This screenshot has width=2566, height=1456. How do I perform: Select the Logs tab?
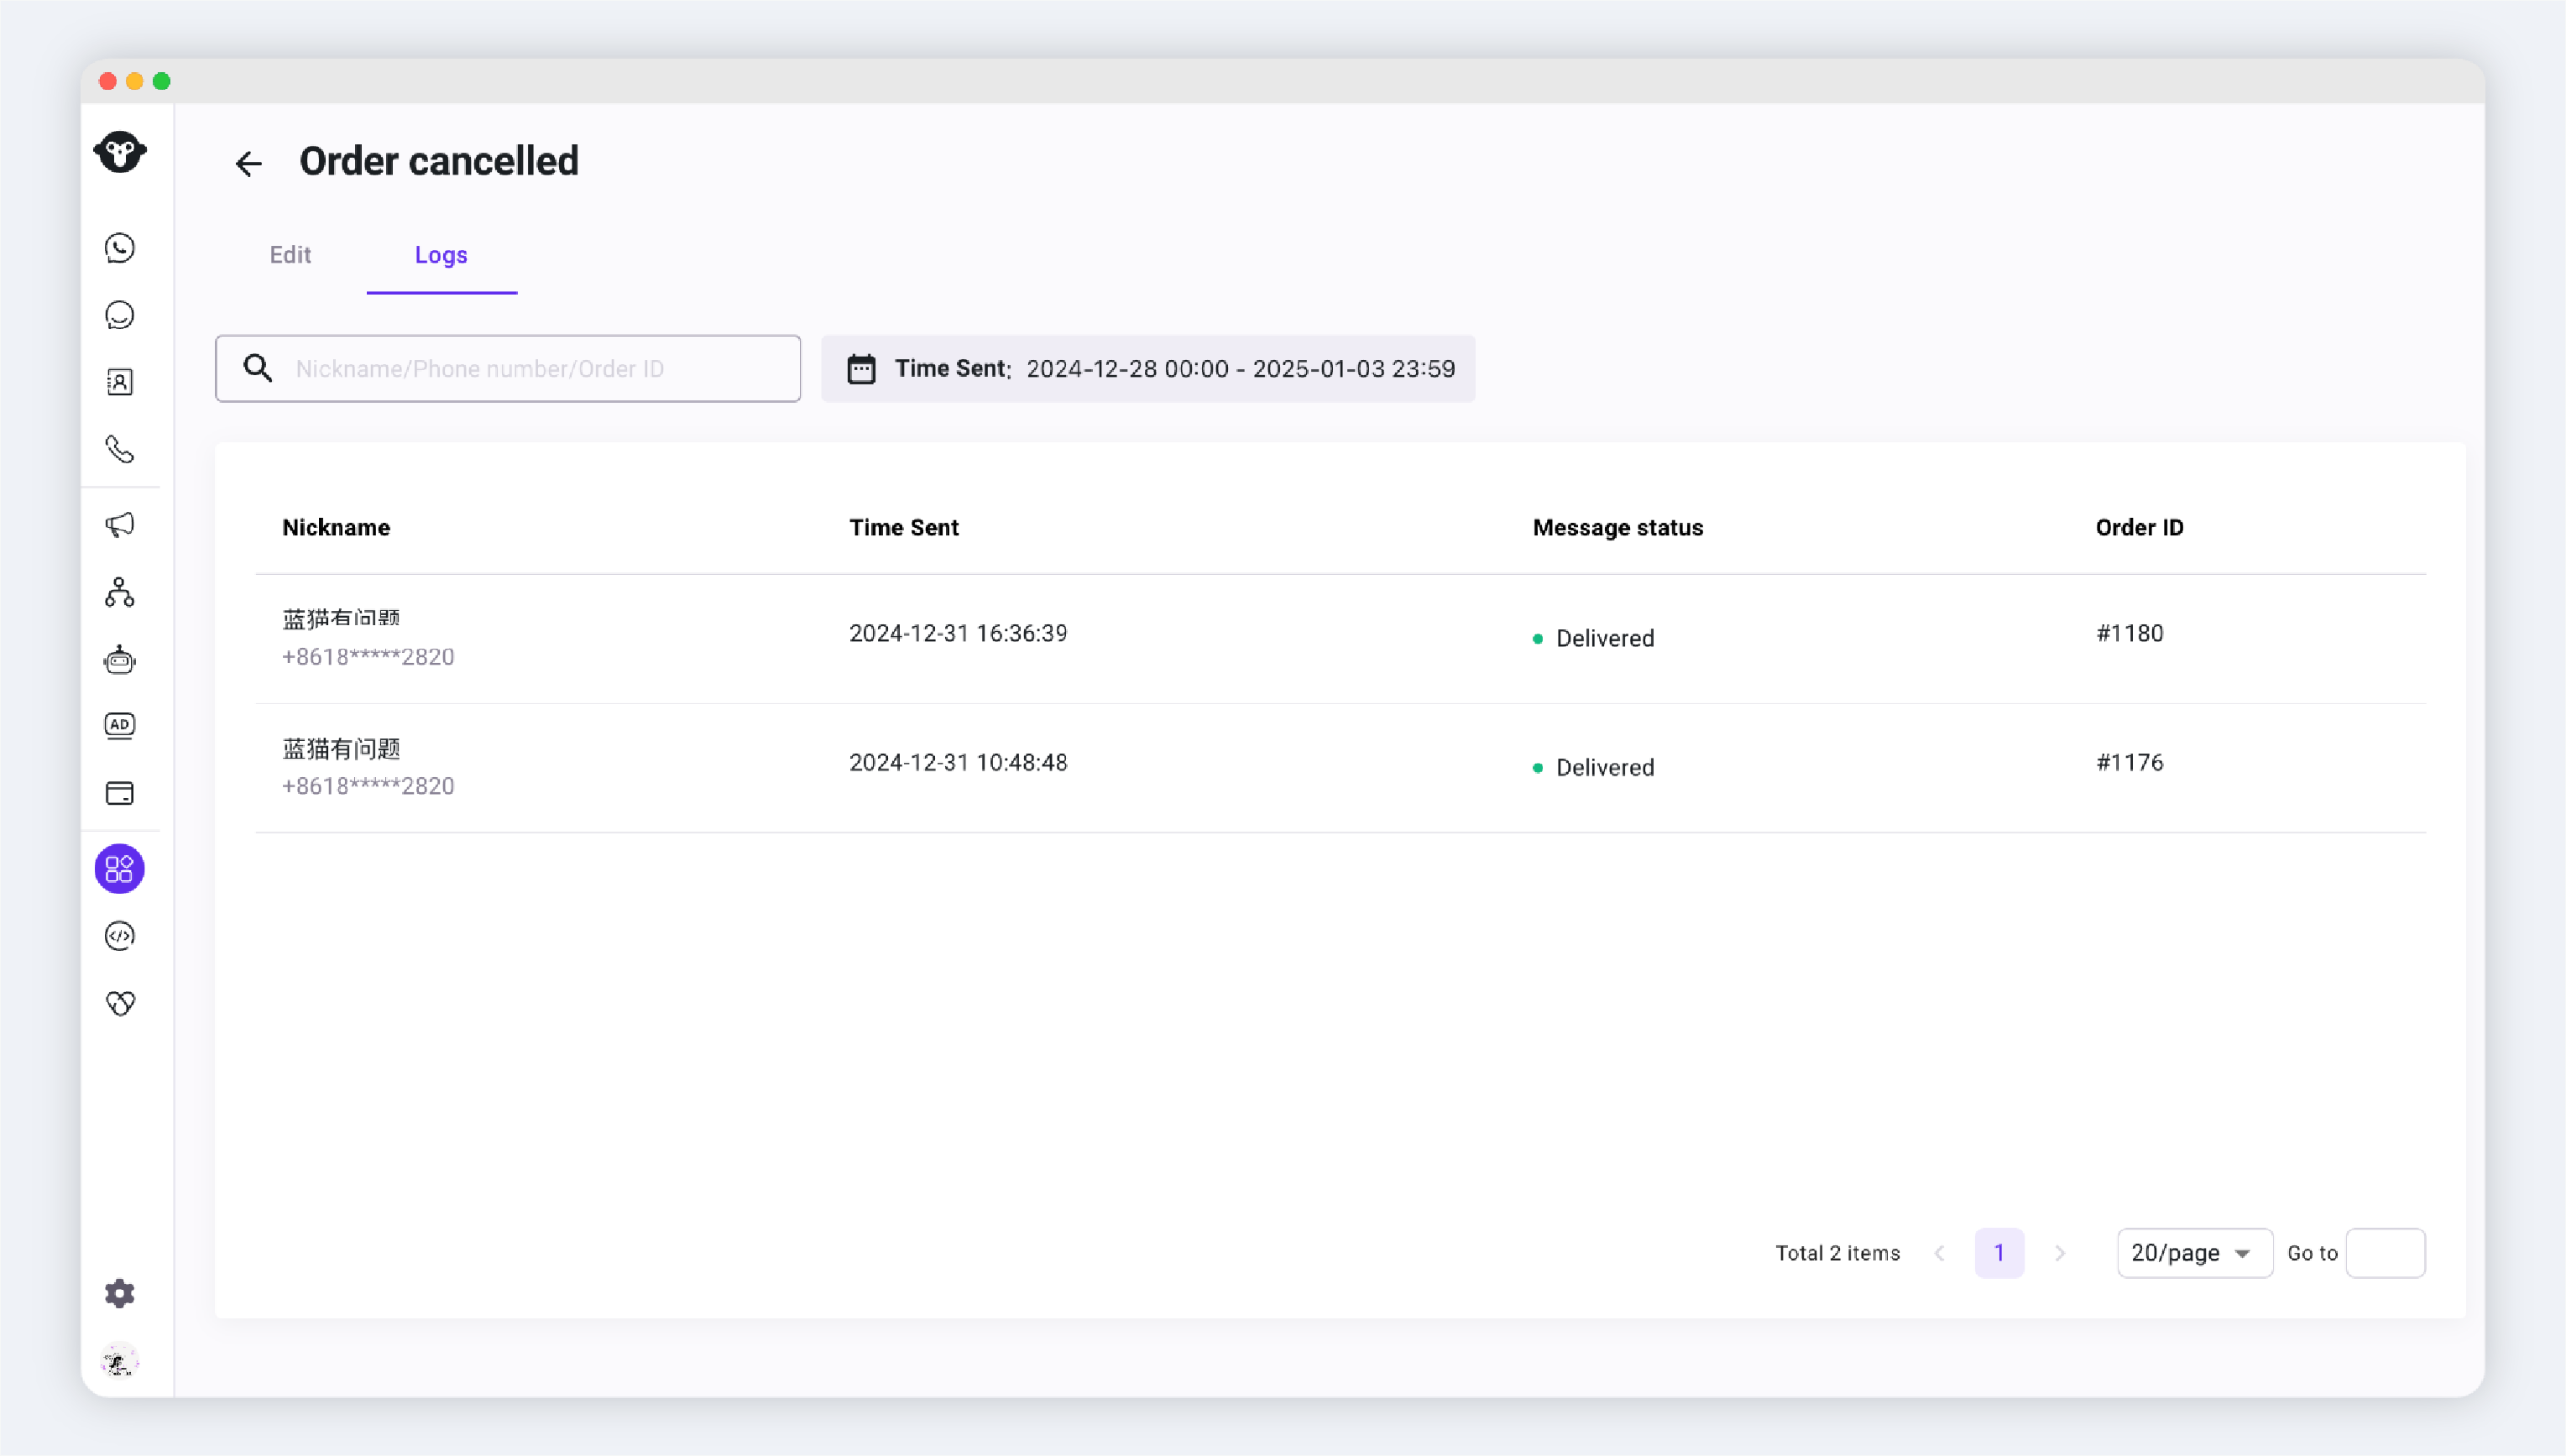tap(441, 255)
